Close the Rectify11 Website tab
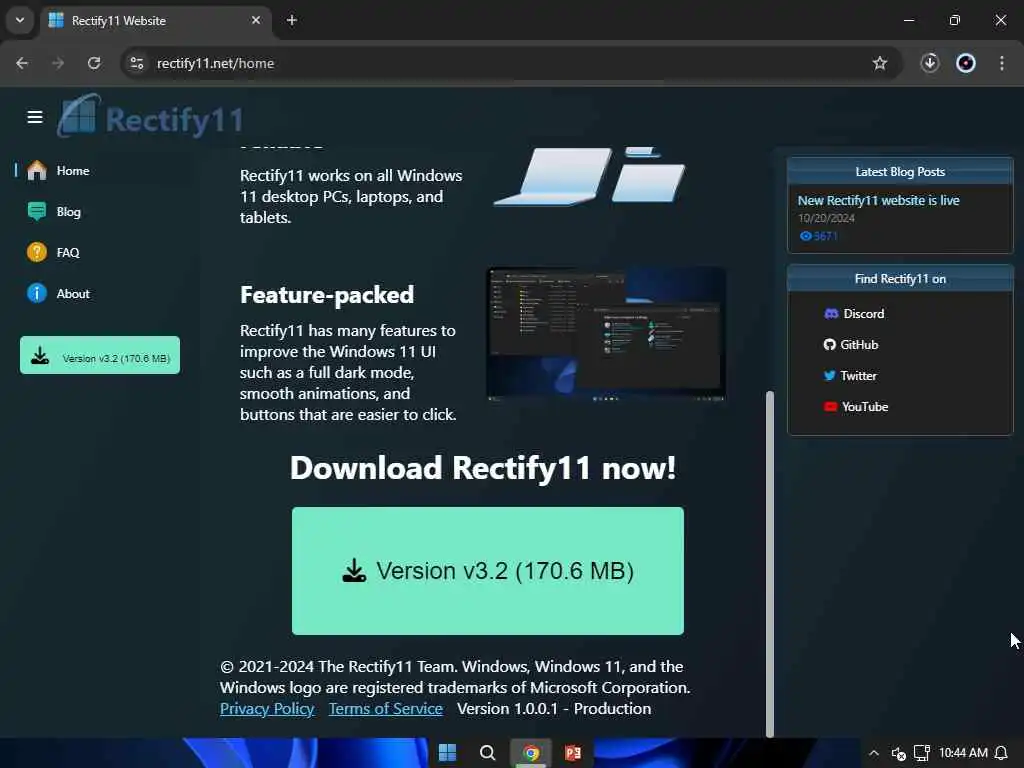1024x768 pixels. tap(256, 20)
